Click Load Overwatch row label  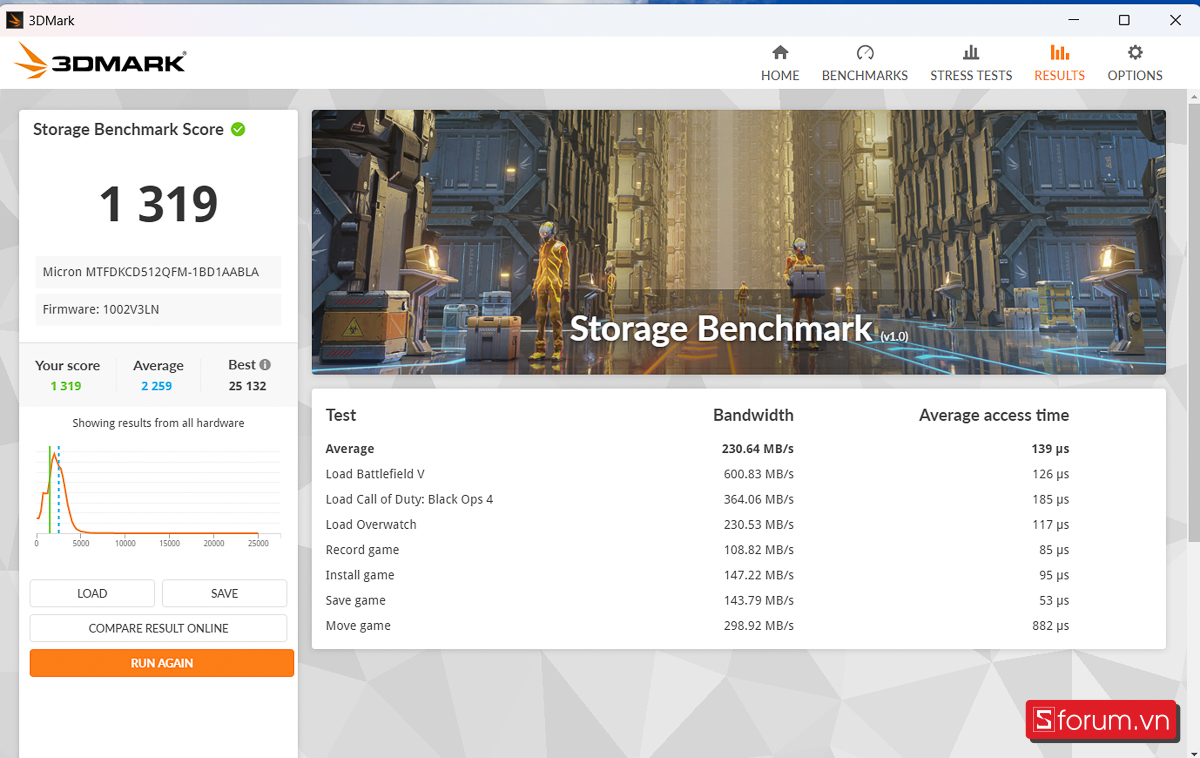click(x=371, y=524)
